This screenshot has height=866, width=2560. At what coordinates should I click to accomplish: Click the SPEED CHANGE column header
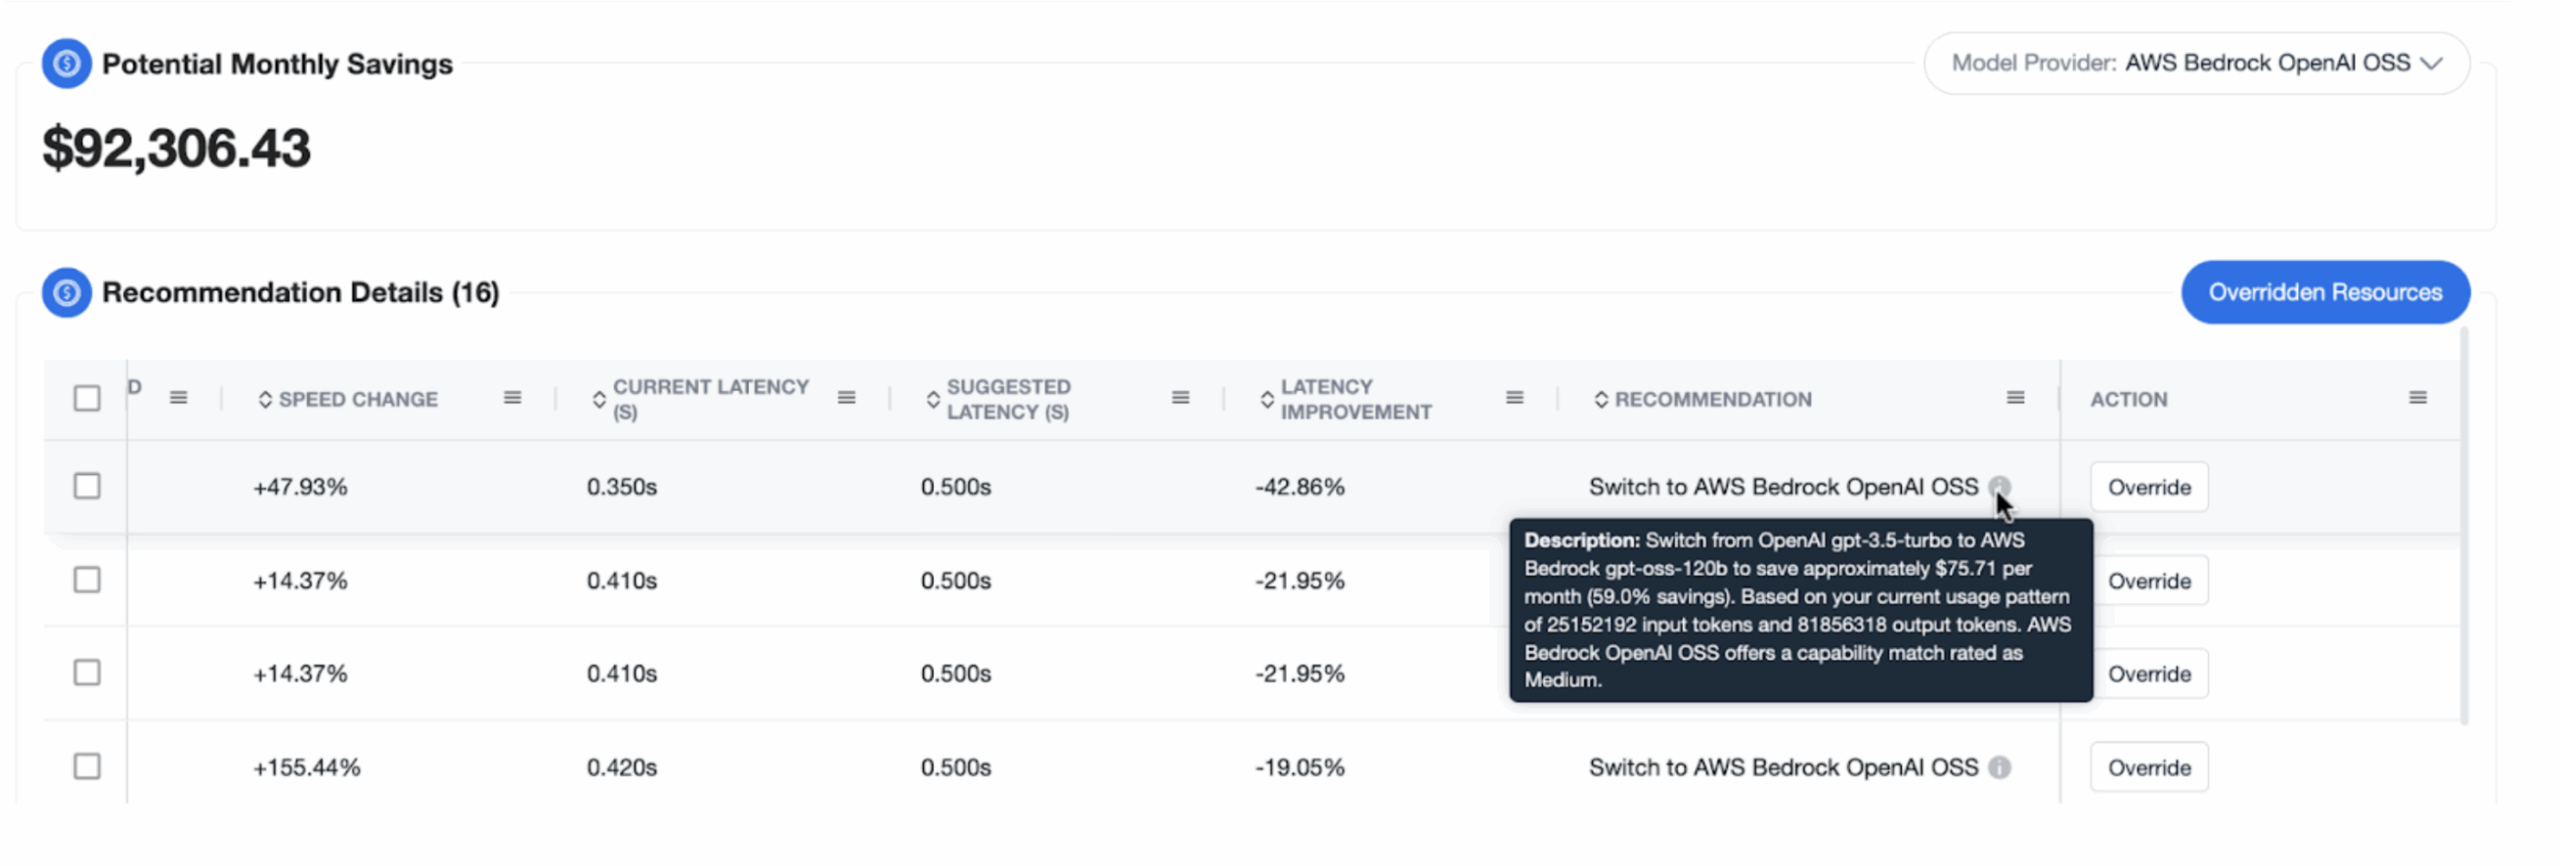(x=358, y=400)
